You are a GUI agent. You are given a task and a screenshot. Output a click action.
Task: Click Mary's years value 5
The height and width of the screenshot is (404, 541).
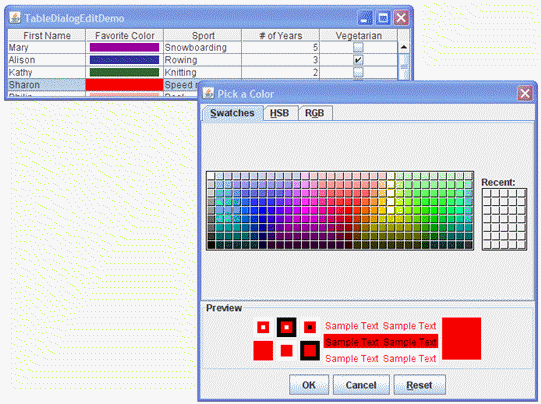pos(281,47)
